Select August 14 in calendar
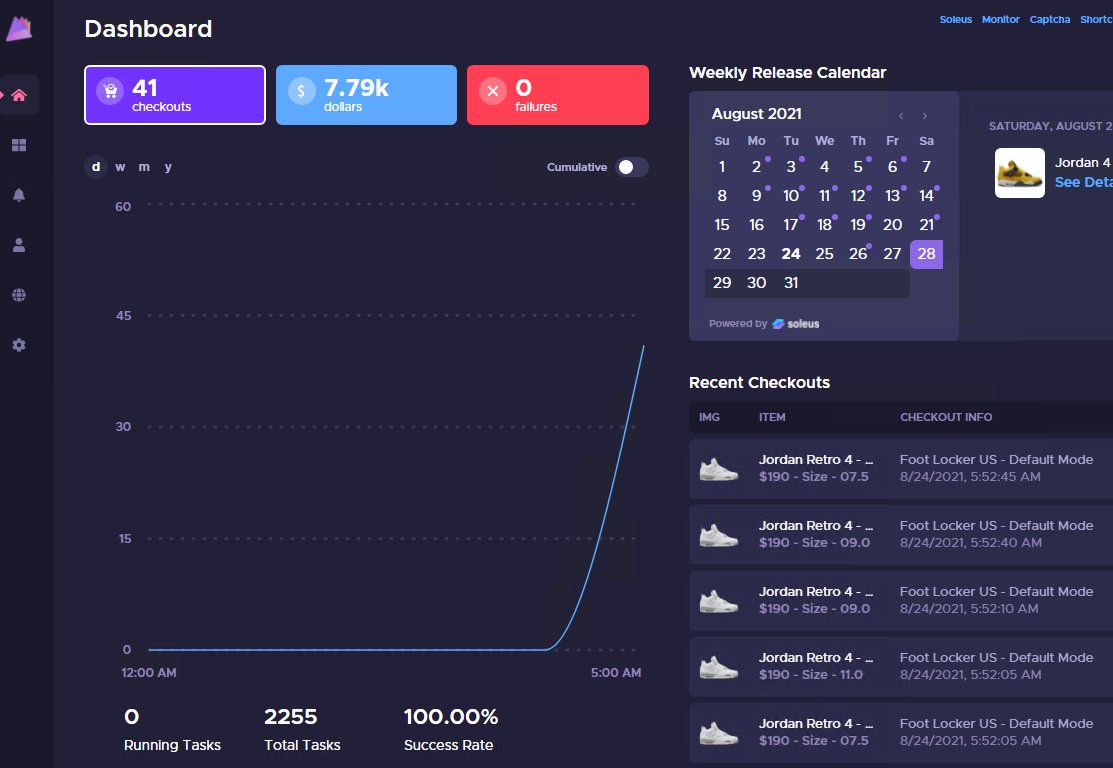The height and width of the screenshot is (768, 1113). click(x=926, y=196)
